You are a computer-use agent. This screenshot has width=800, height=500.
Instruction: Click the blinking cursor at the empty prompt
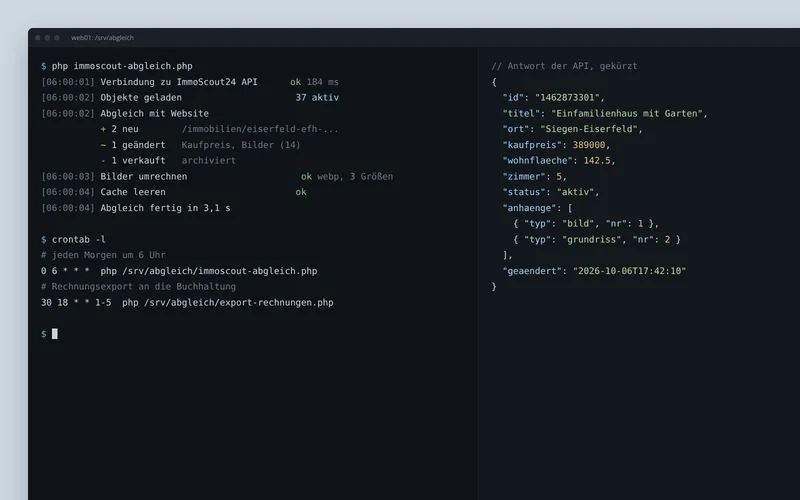click(55, 334)
